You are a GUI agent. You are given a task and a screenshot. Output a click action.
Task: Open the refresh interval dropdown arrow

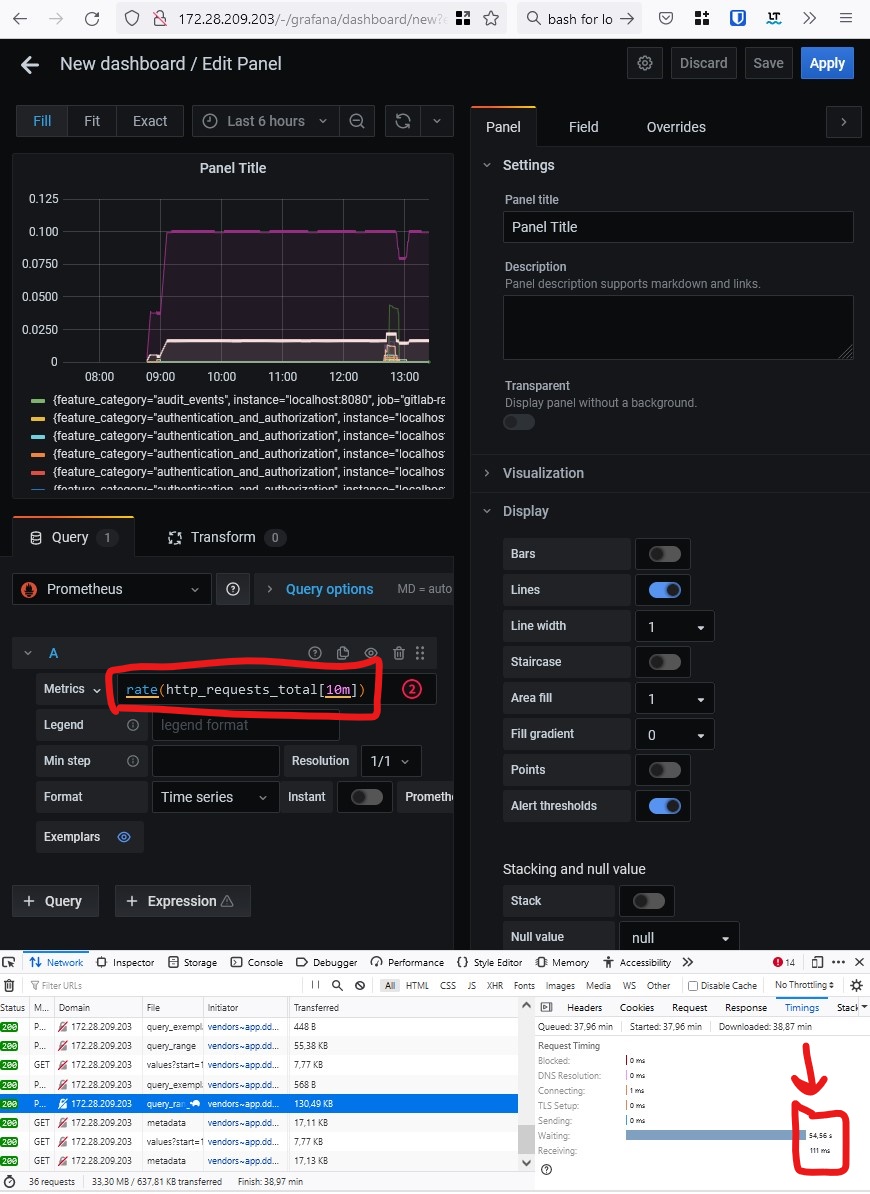click(x=437, y=121)
